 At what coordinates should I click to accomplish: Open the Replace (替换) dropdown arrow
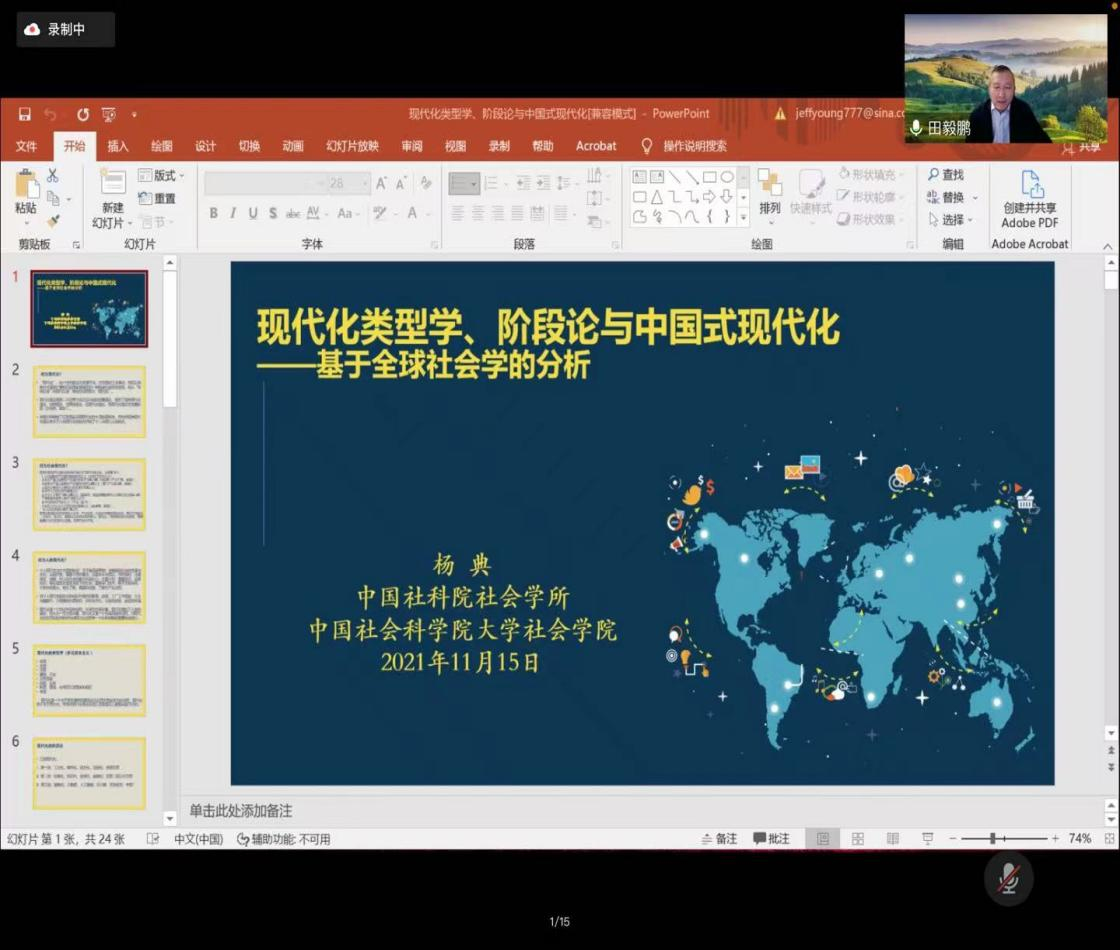[x=975, y=198]
